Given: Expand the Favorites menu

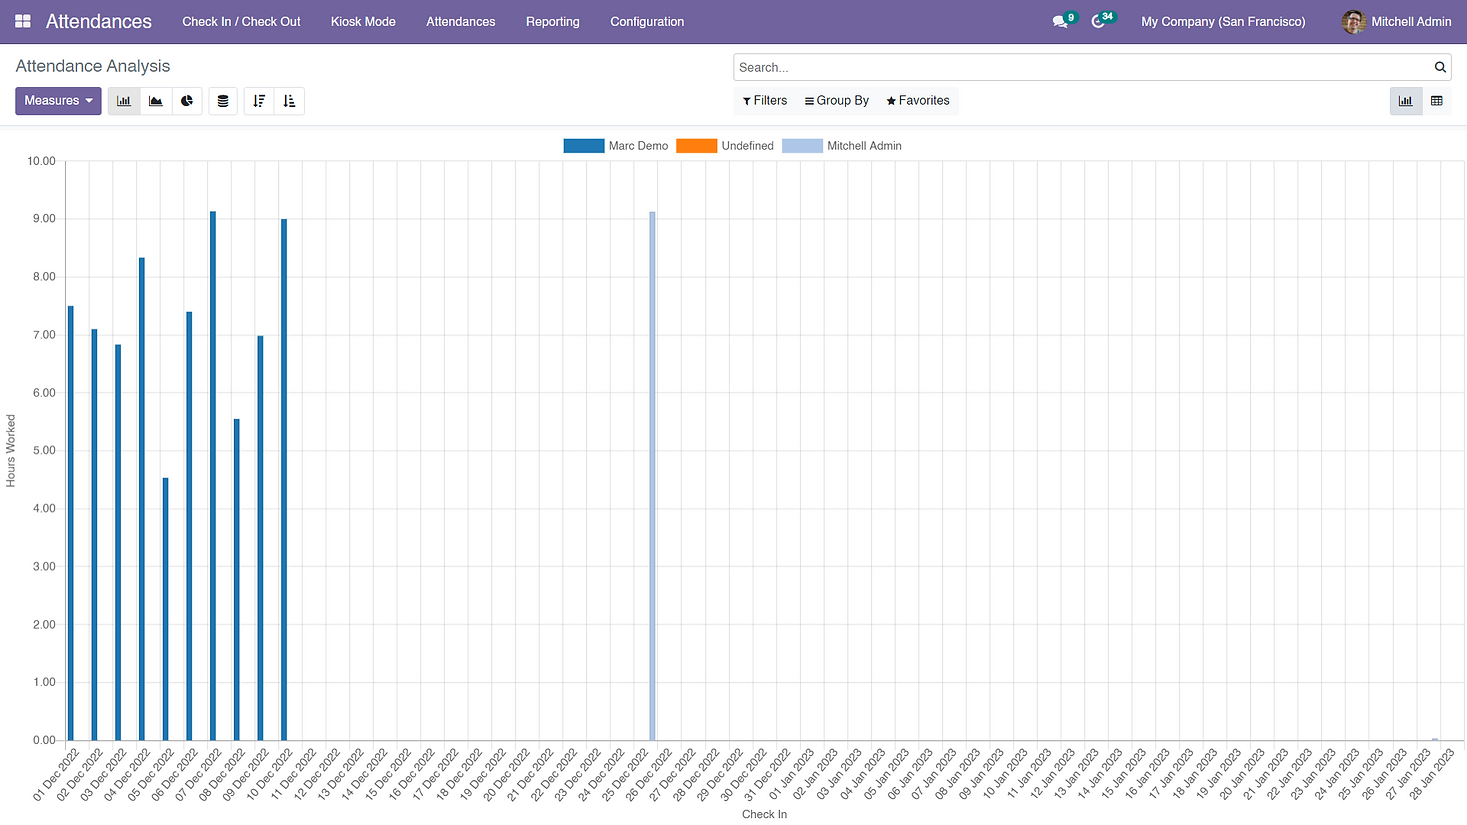Looking at the screenshot, I should (x=916, y=100).
